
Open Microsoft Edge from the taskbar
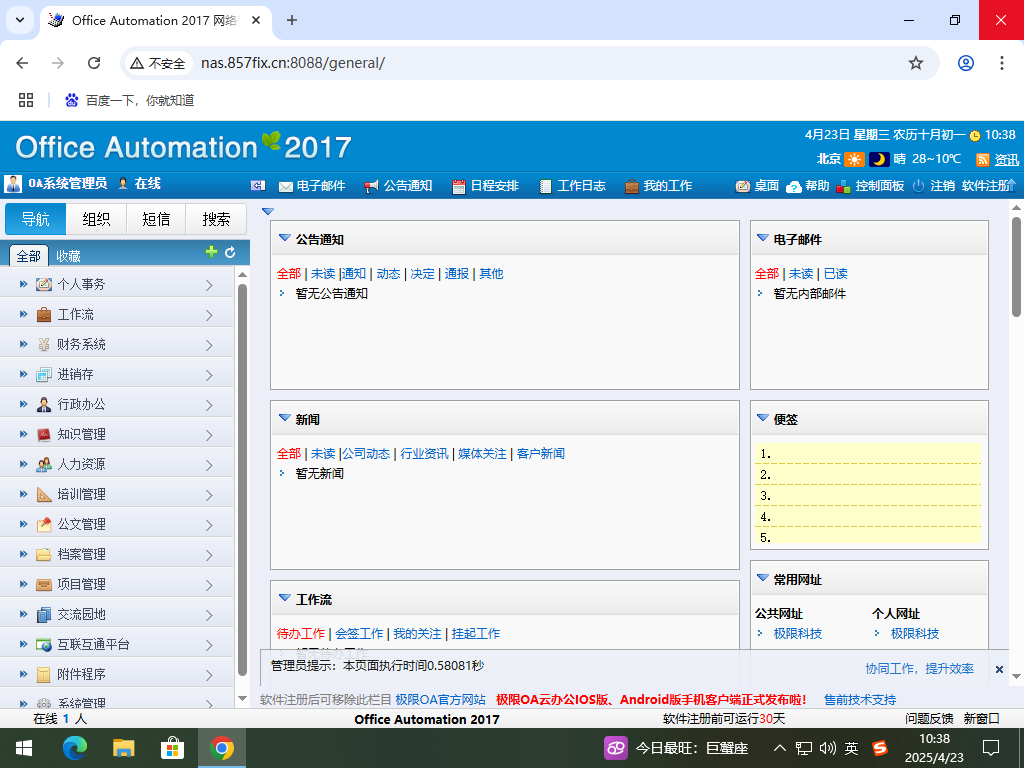coord(75,748)
